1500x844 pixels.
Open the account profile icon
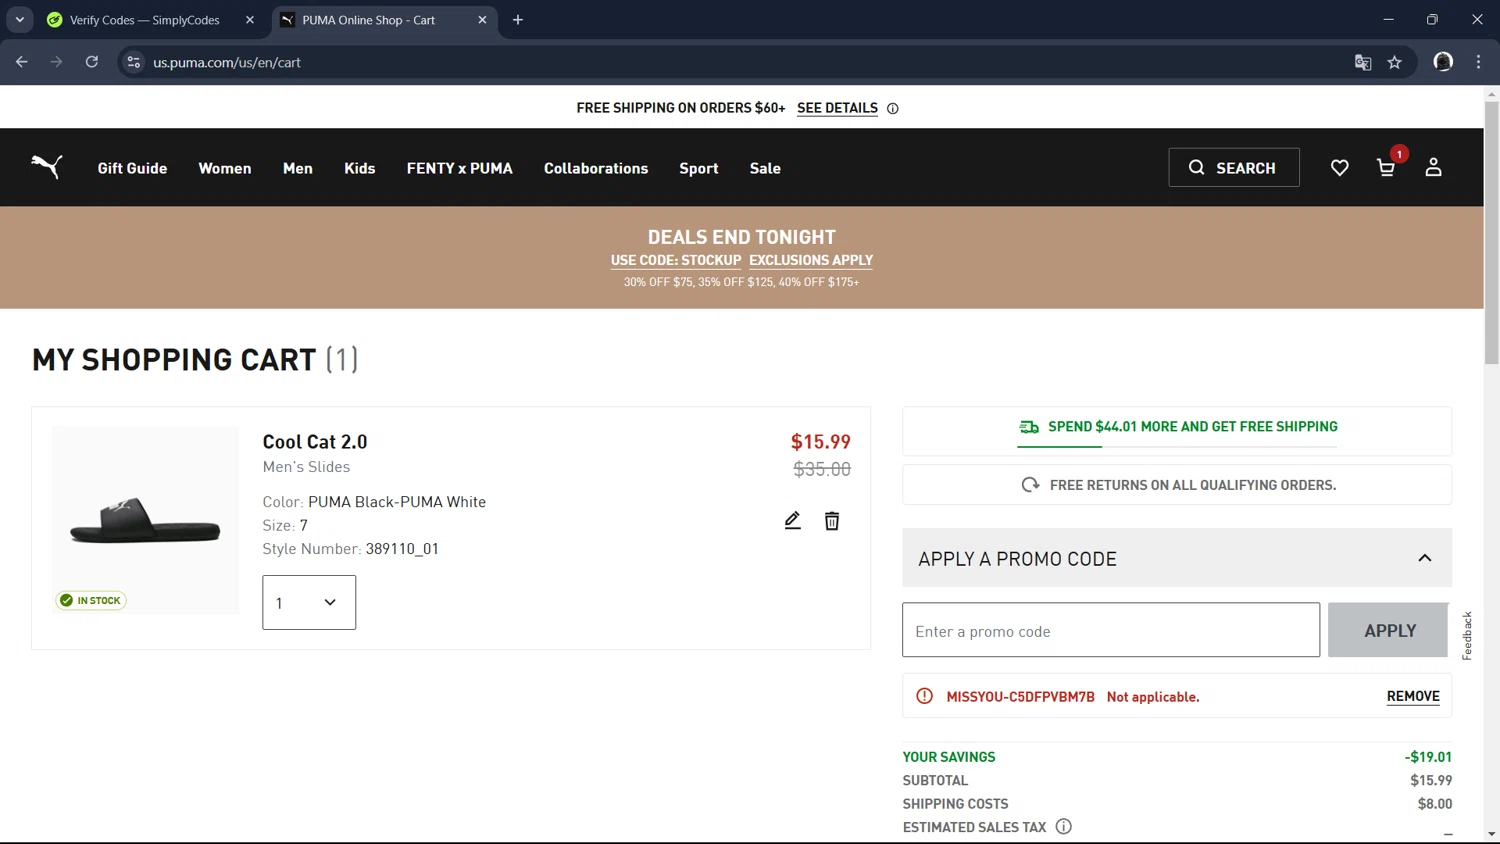pyautogui.click(x=1433, y=168)
